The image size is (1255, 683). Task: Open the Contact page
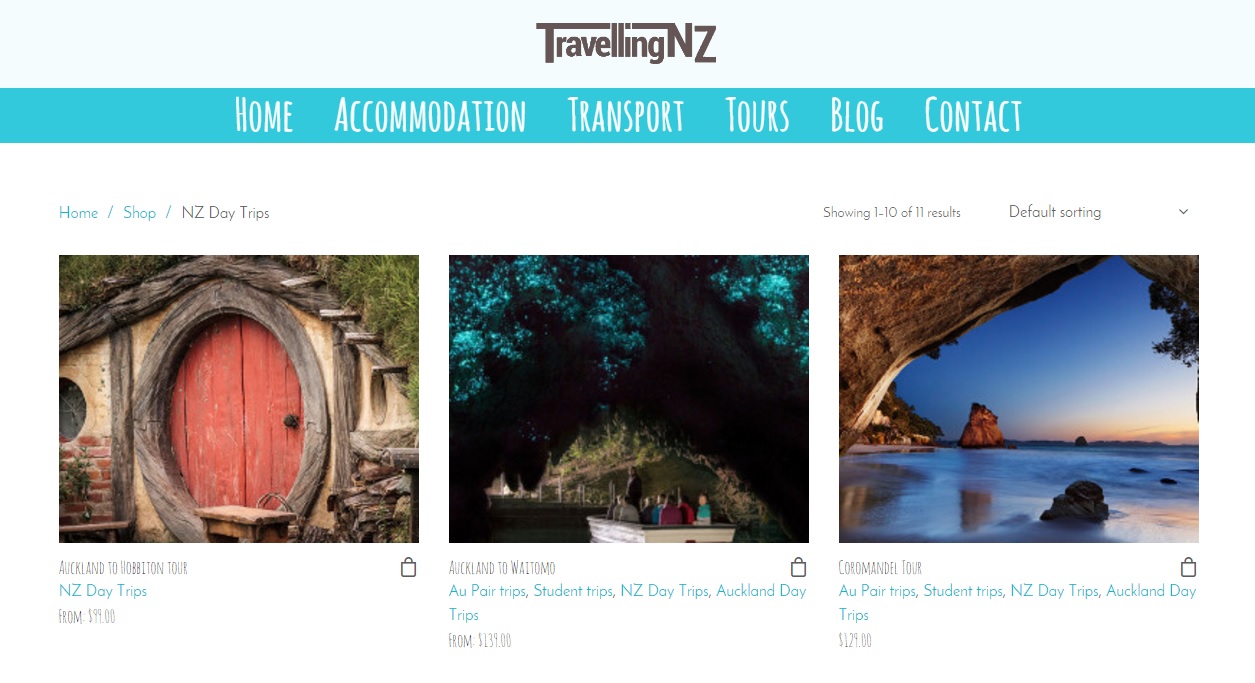[973, 115]
